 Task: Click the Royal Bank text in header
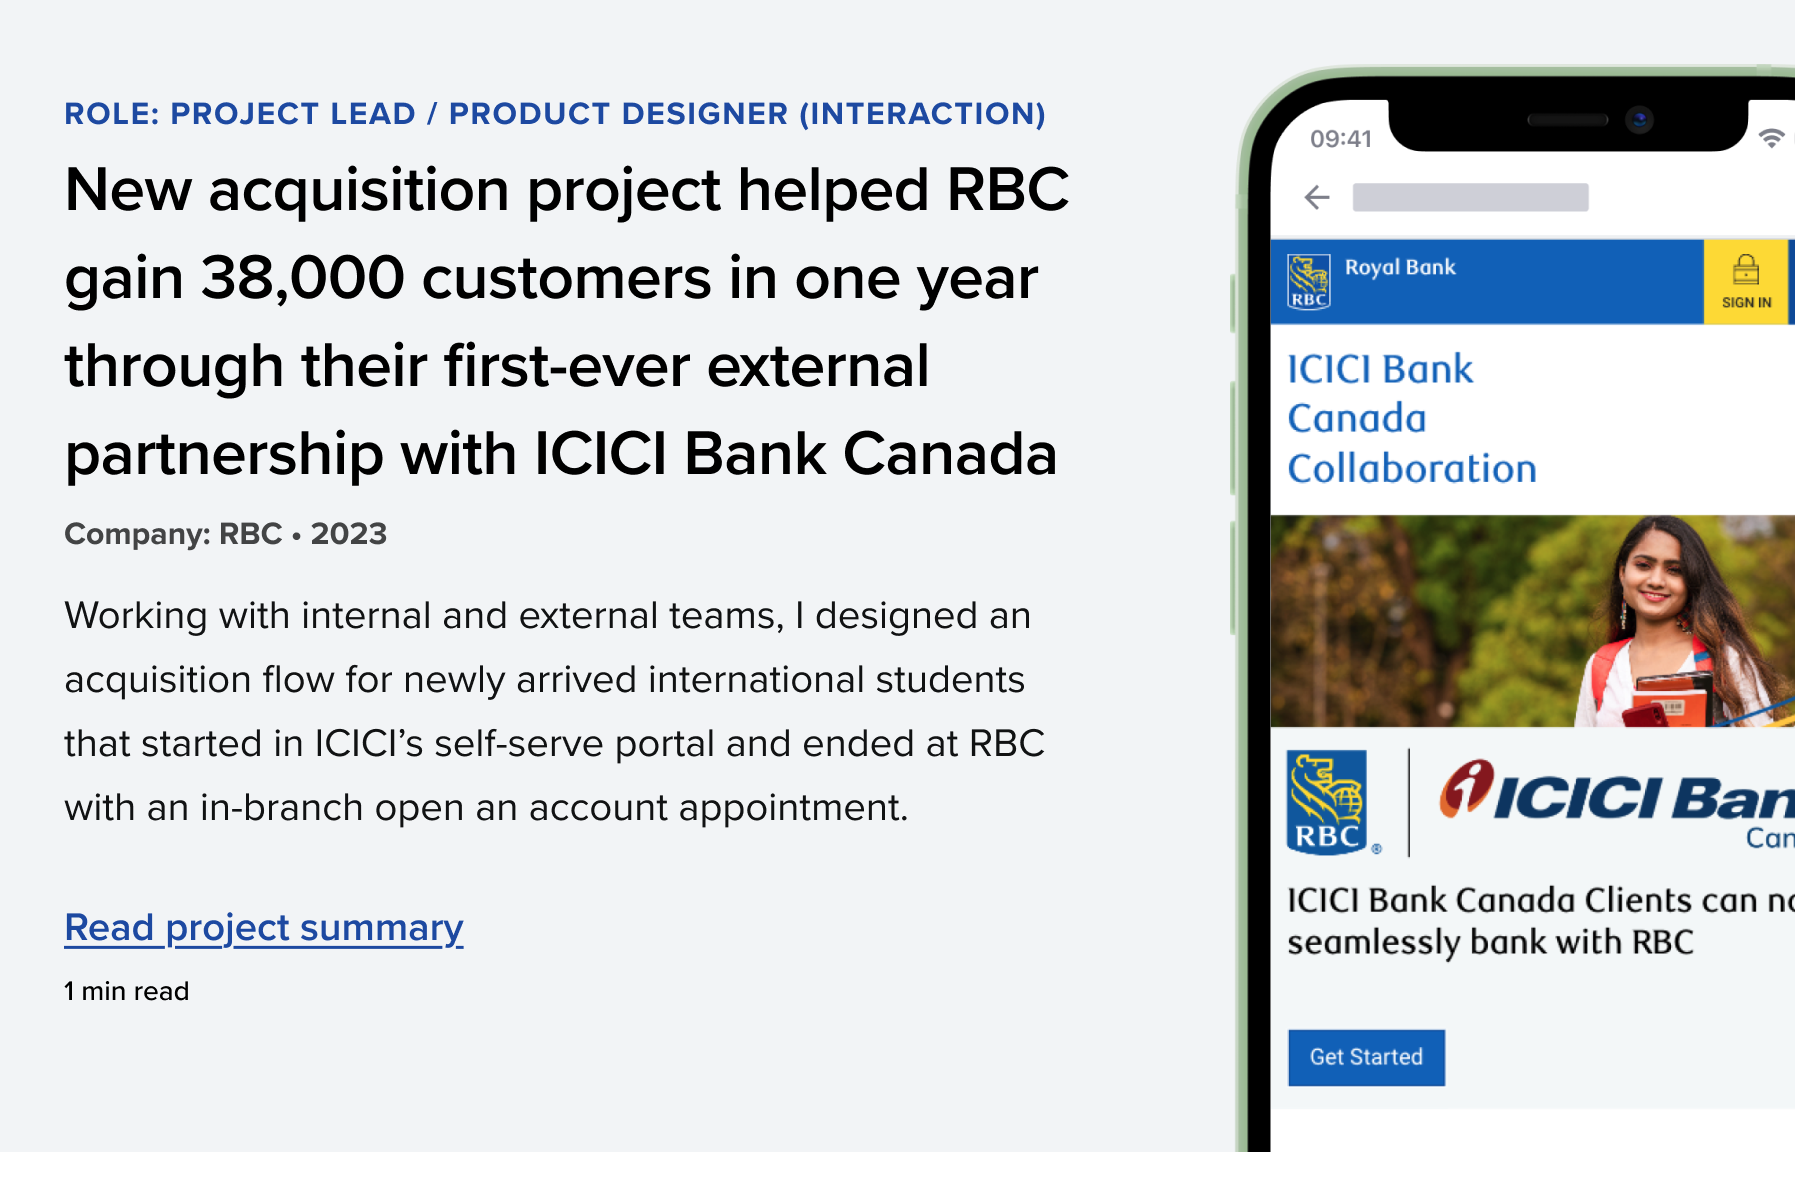[1400, 267]
